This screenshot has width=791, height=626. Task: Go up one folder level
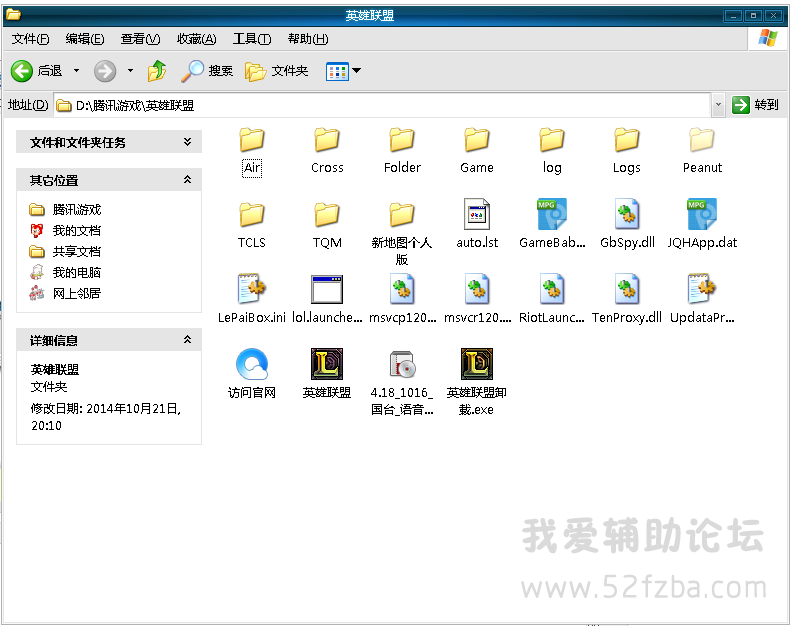157,71
